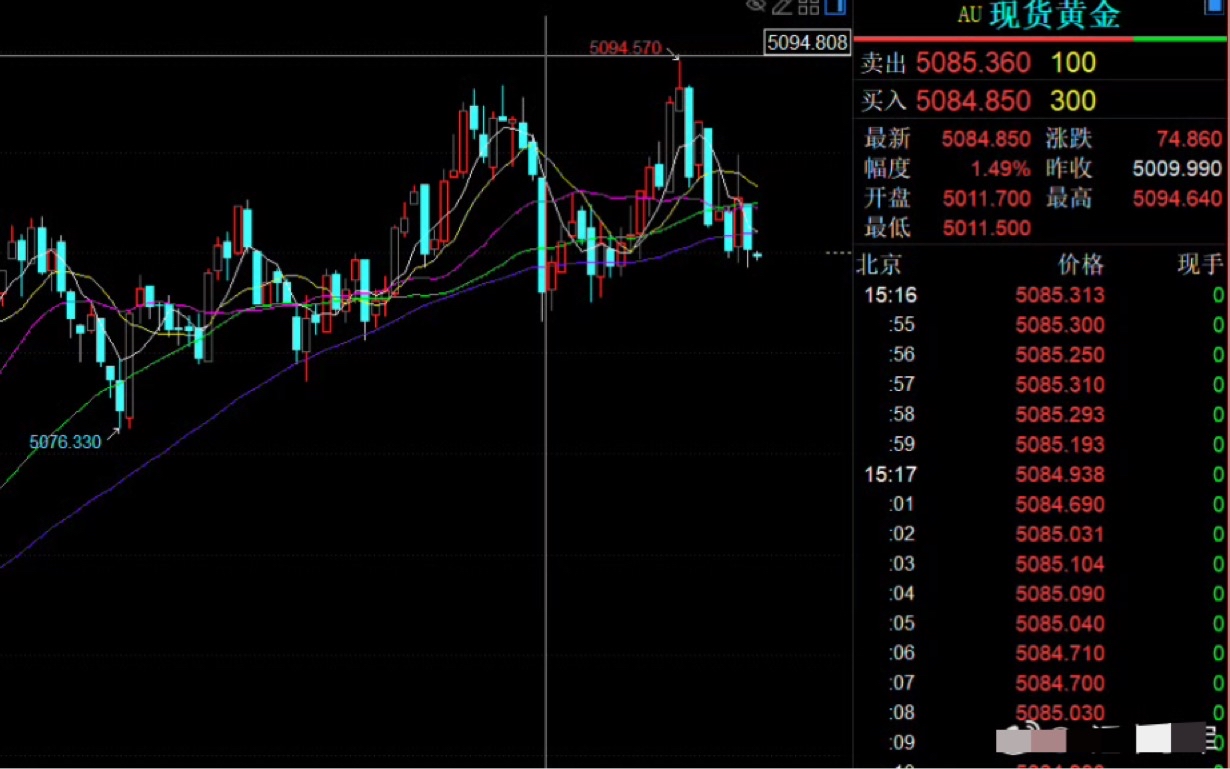Click the 开盘 value 5011.700
The width and height of the screenshot is (1230, 769).
click(986, 198)
